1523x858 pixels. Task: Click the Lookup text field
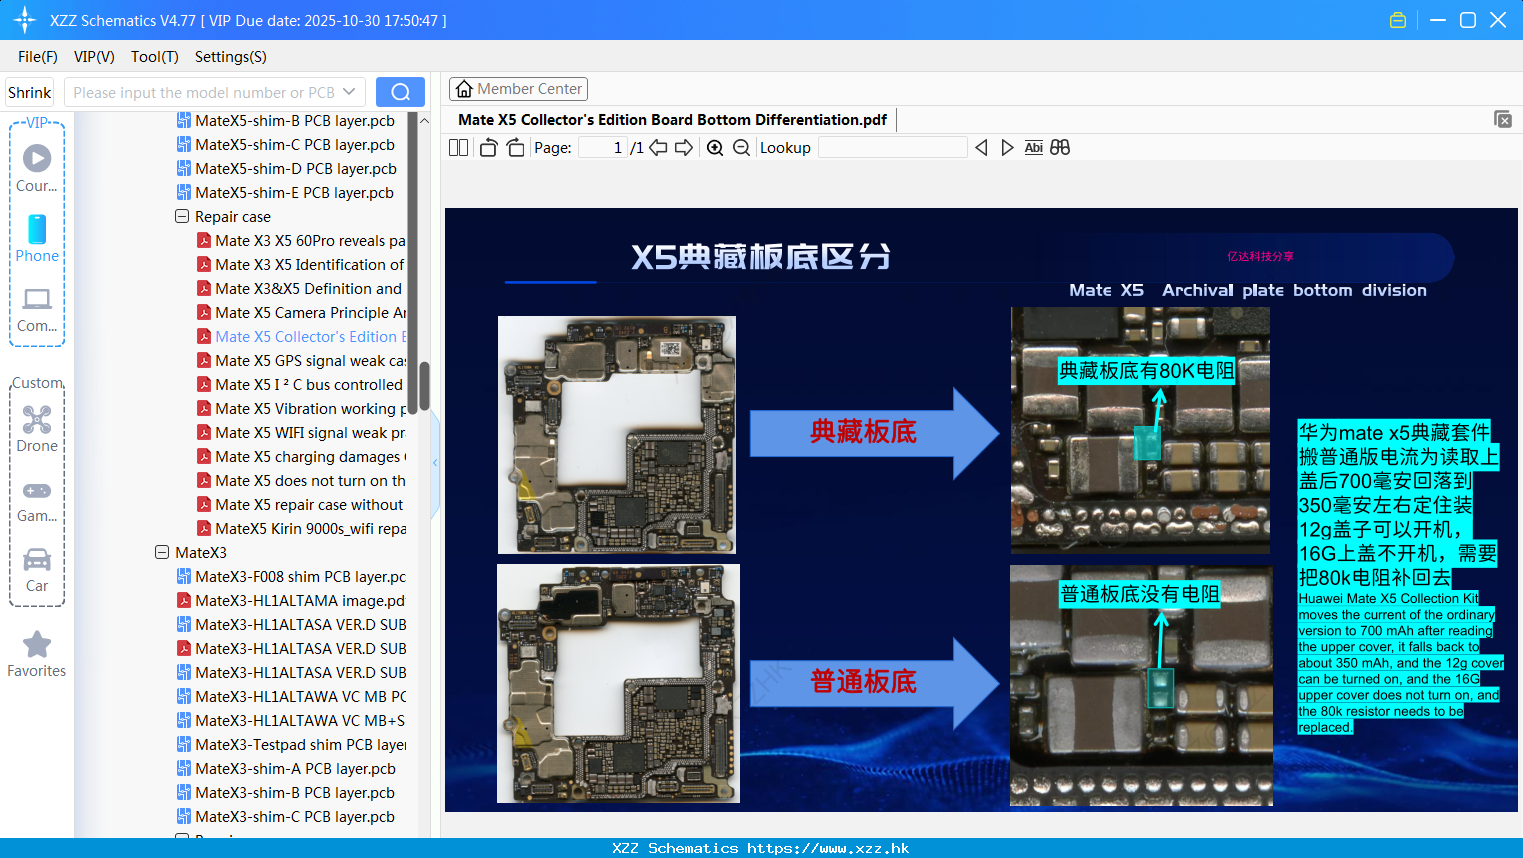tap(892, 147)
